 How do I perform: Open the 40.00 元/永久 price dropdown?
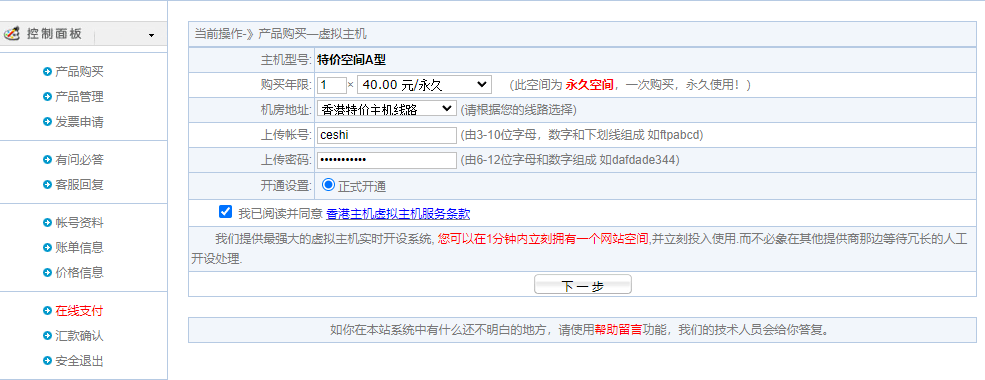point(424,85)
